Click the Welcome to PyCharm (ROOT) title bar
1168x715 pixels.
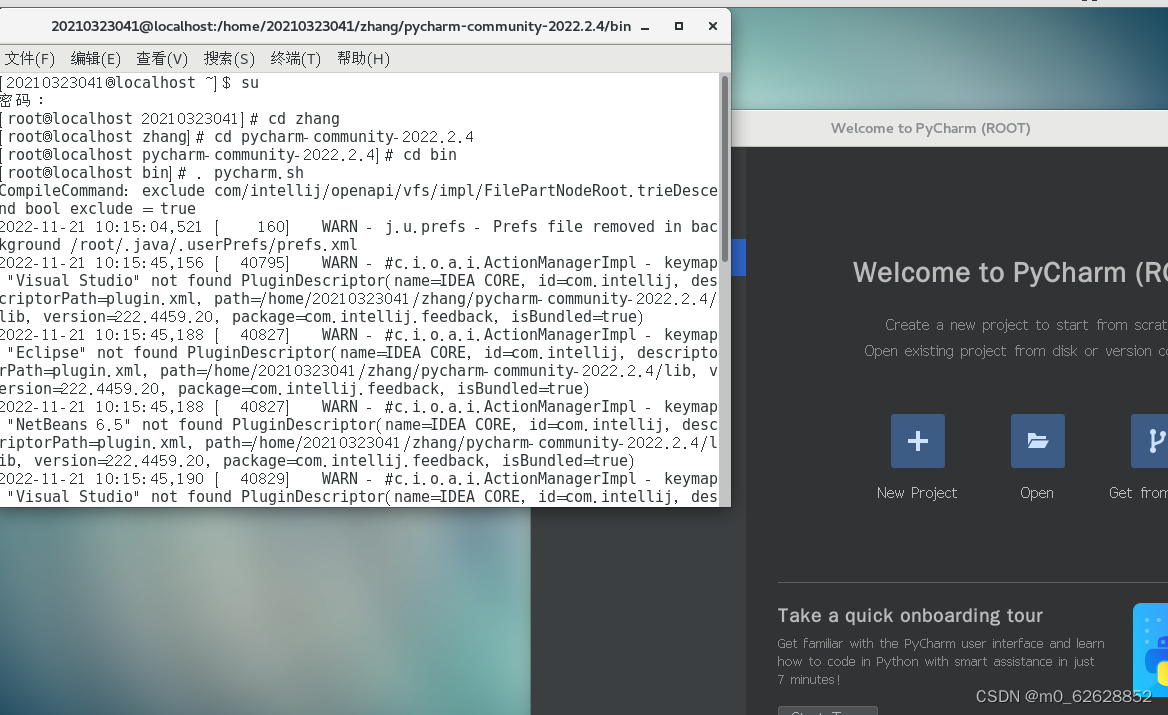coord(950,128)
